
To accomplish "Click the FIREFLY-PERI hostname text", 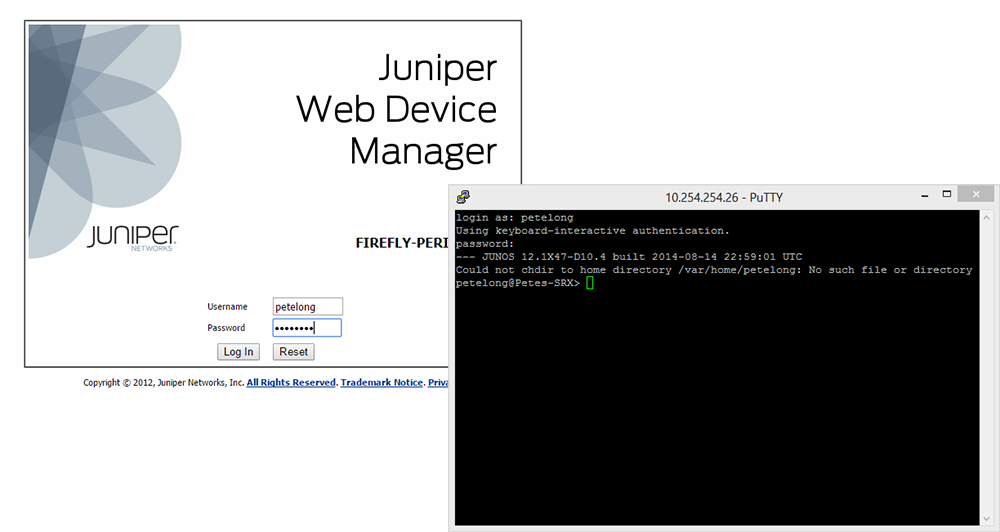I will point(402,243).
